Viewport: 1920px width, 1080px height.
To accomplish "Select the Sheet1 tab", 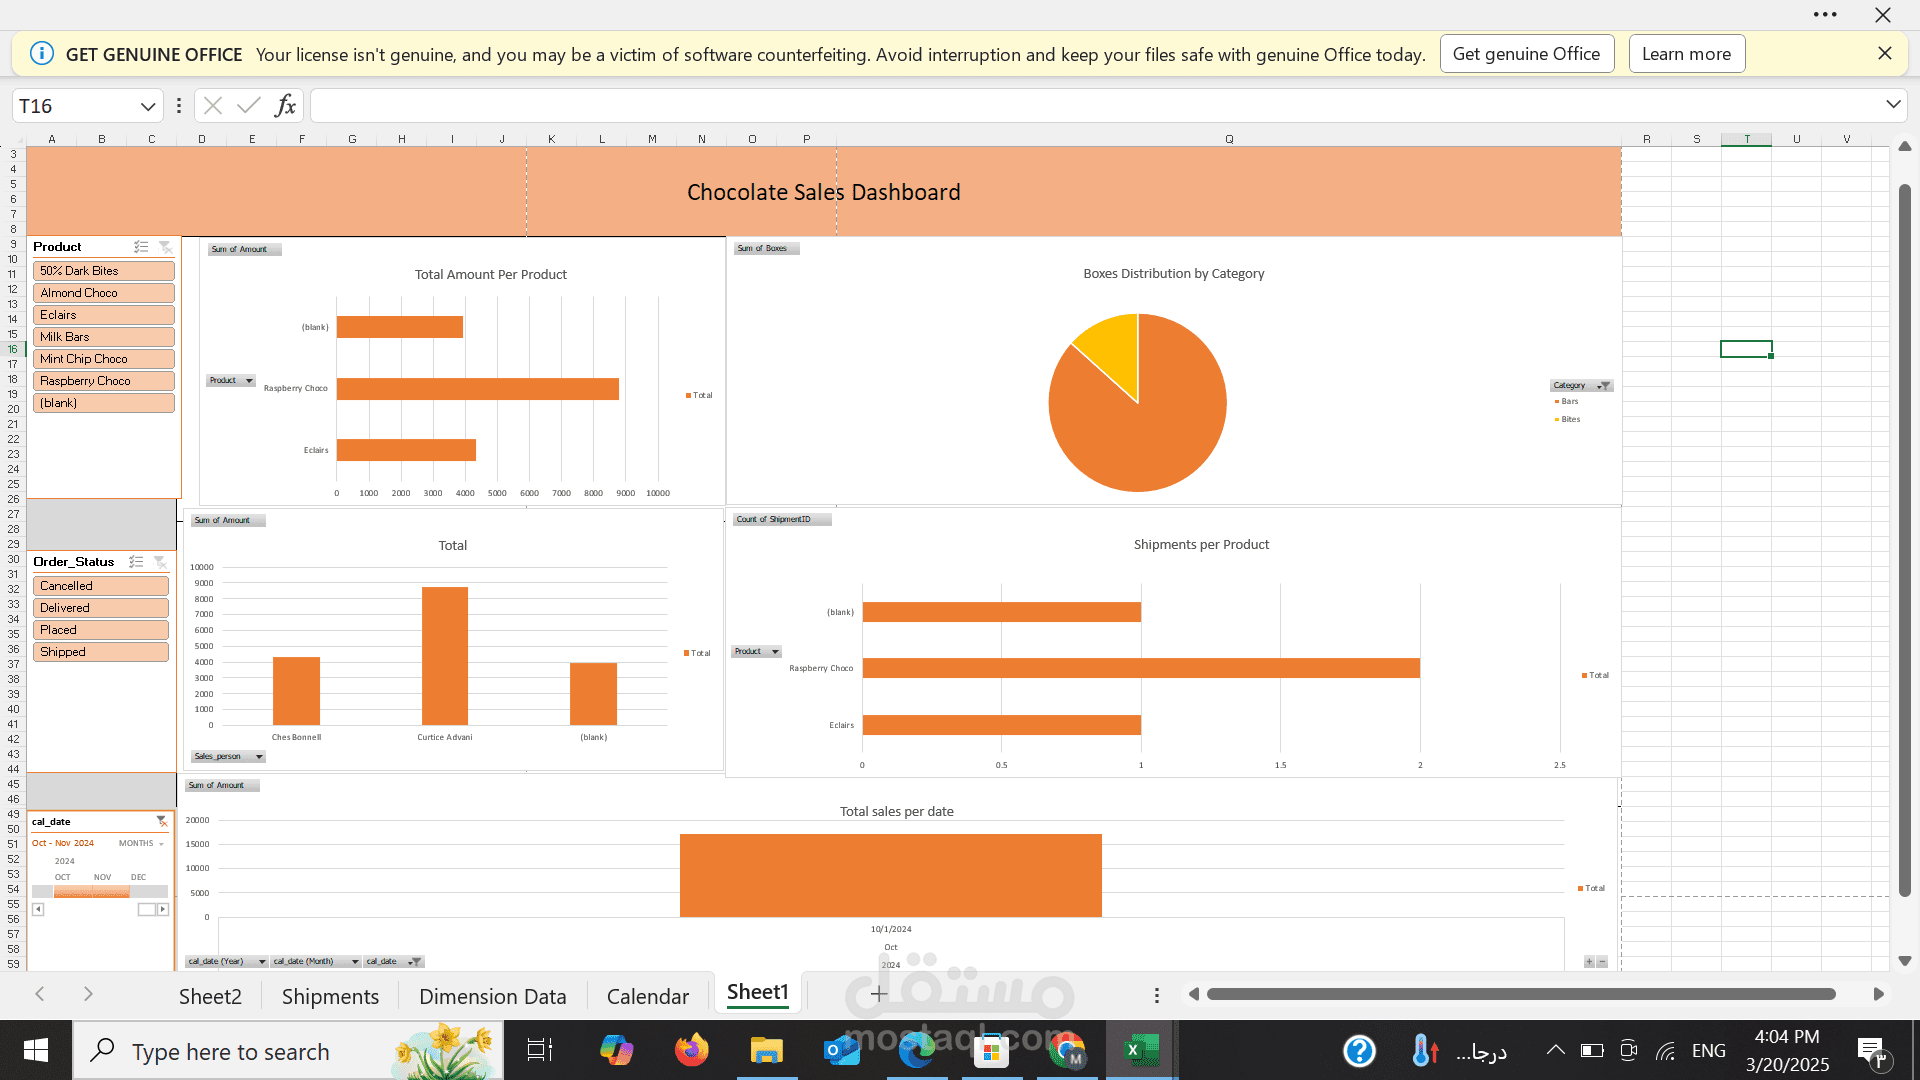I will click(757, 992).
